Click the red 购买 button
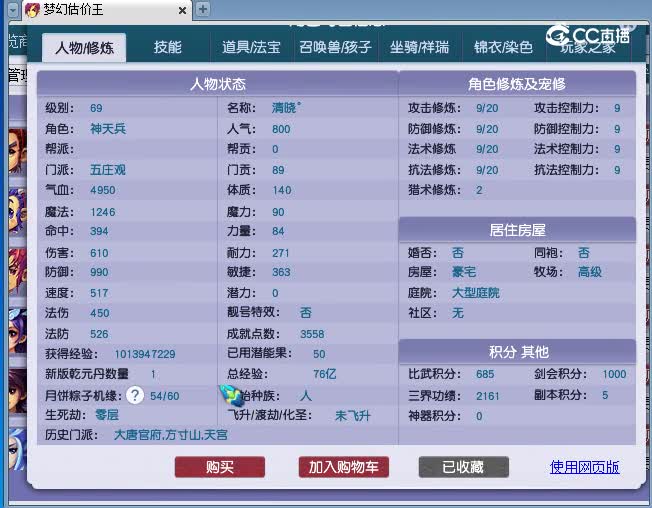This screenshot has height=508, width=652. pyautogui.click(x=220, y=467)
